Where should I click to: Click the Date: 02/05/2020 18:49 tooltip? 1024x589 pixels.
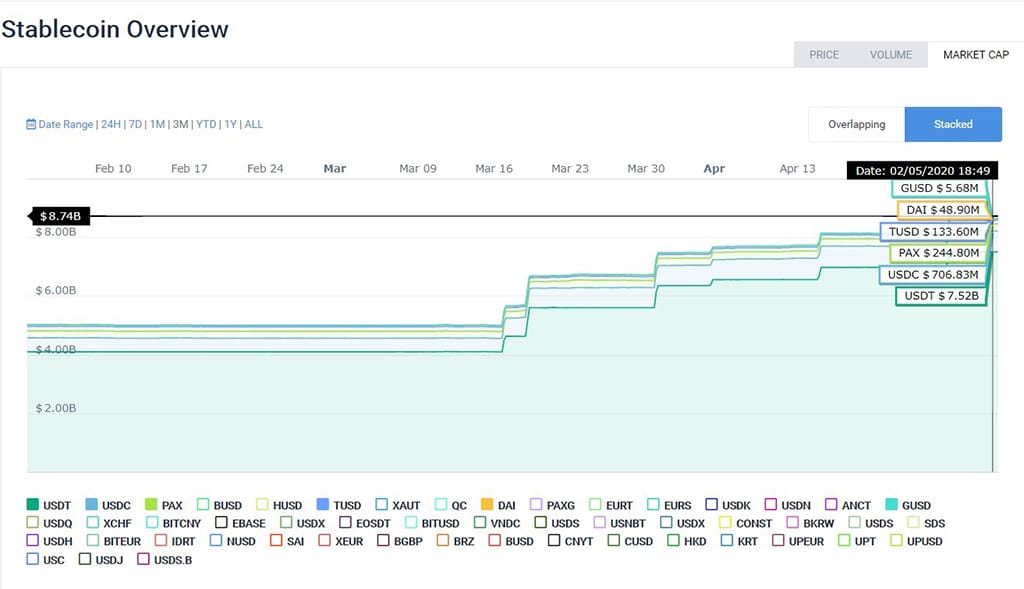pos(923,170)
